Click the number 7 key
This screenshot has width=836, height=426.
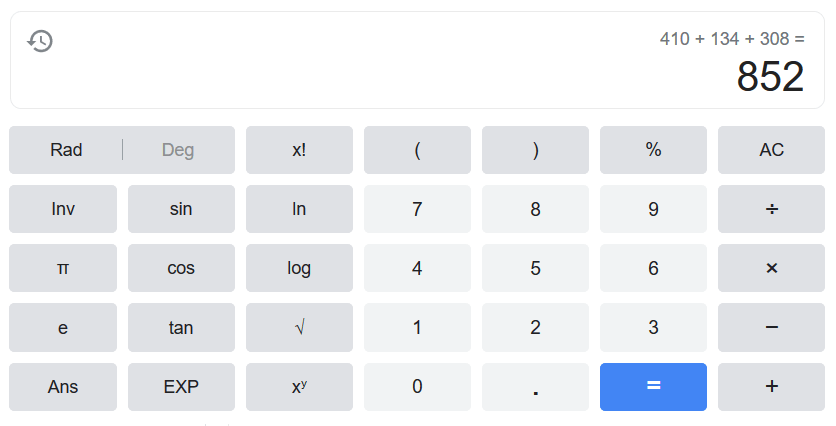pos(417,209)
